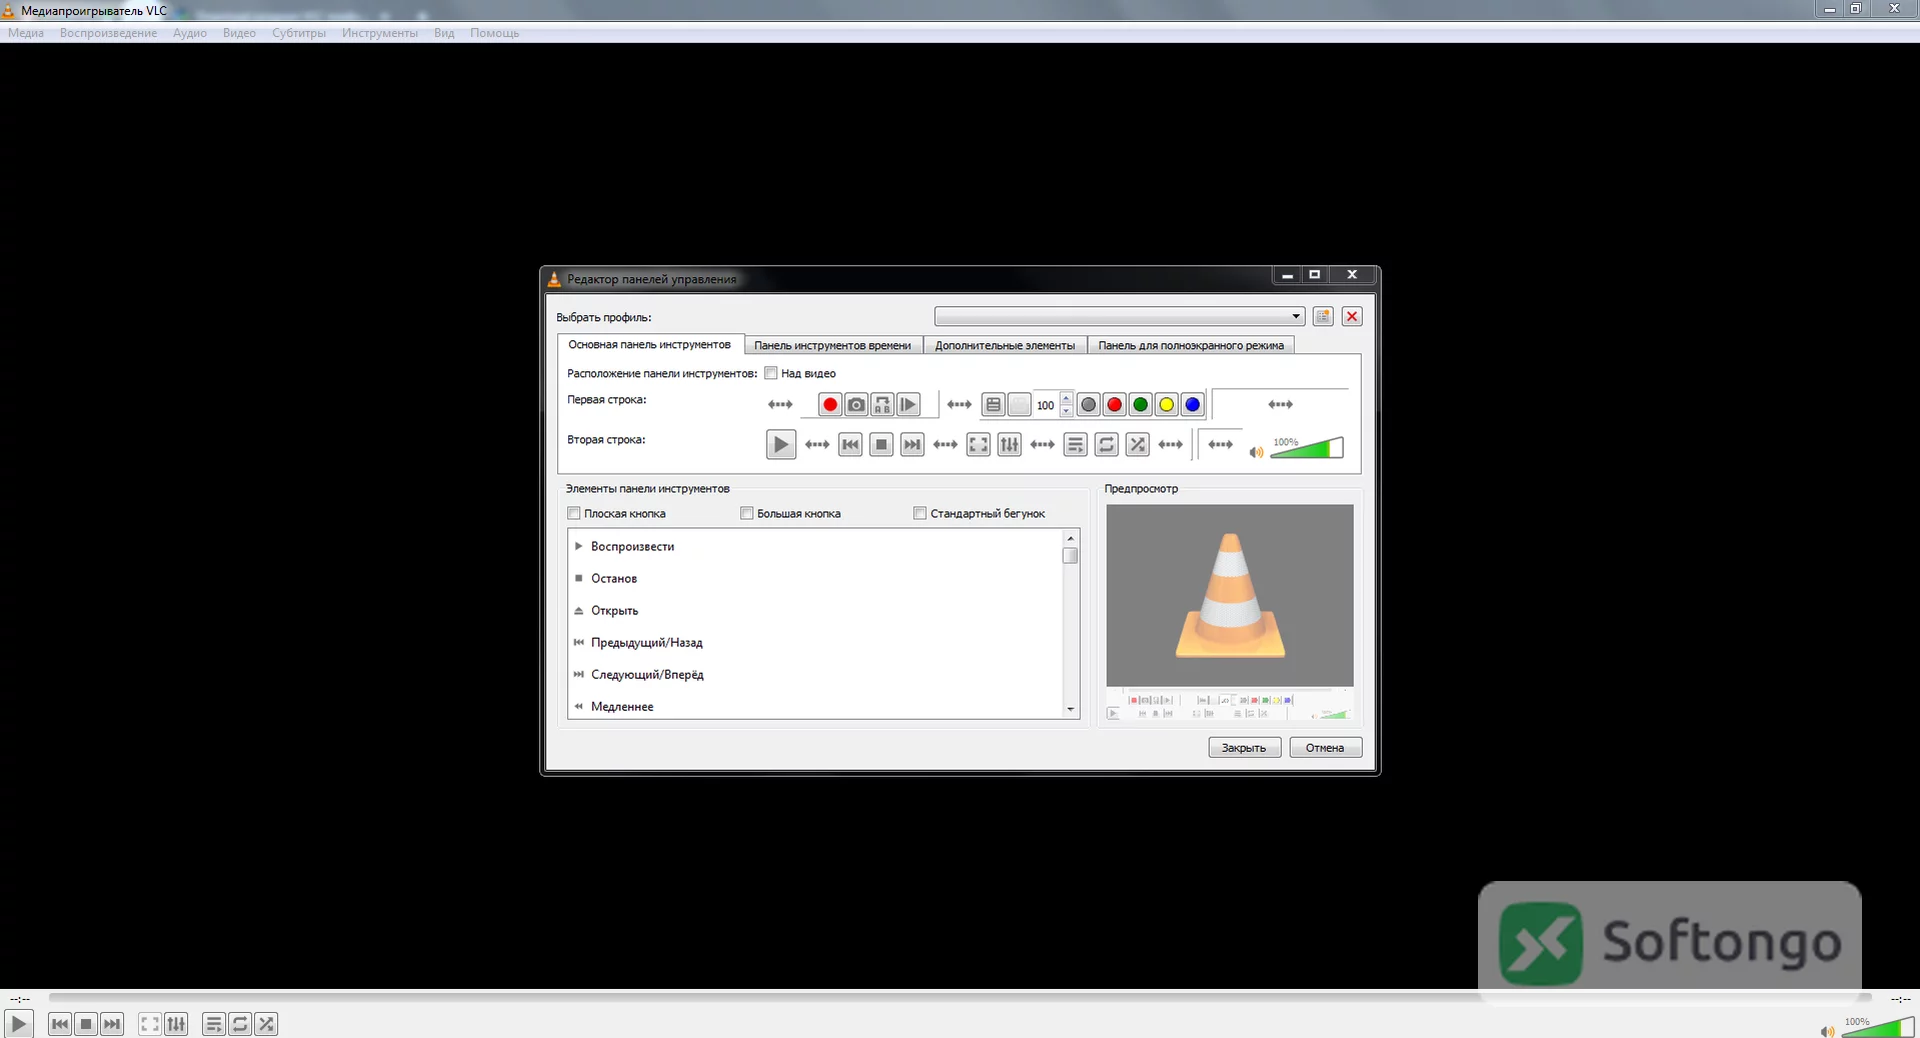1920x1038 pixels.
Task: Click the green teletext color button
Action: click(x=1141, y=405)
